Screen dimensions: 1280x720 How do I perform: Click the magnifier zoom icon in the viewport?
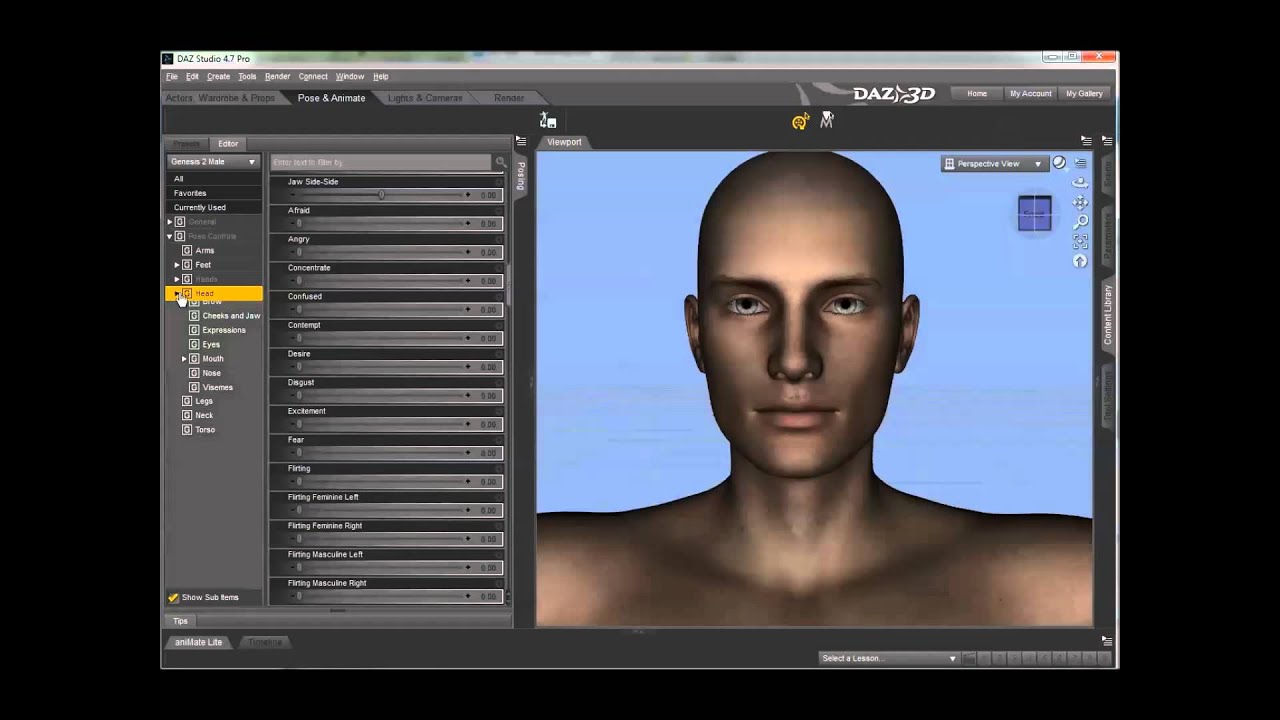1080,222
